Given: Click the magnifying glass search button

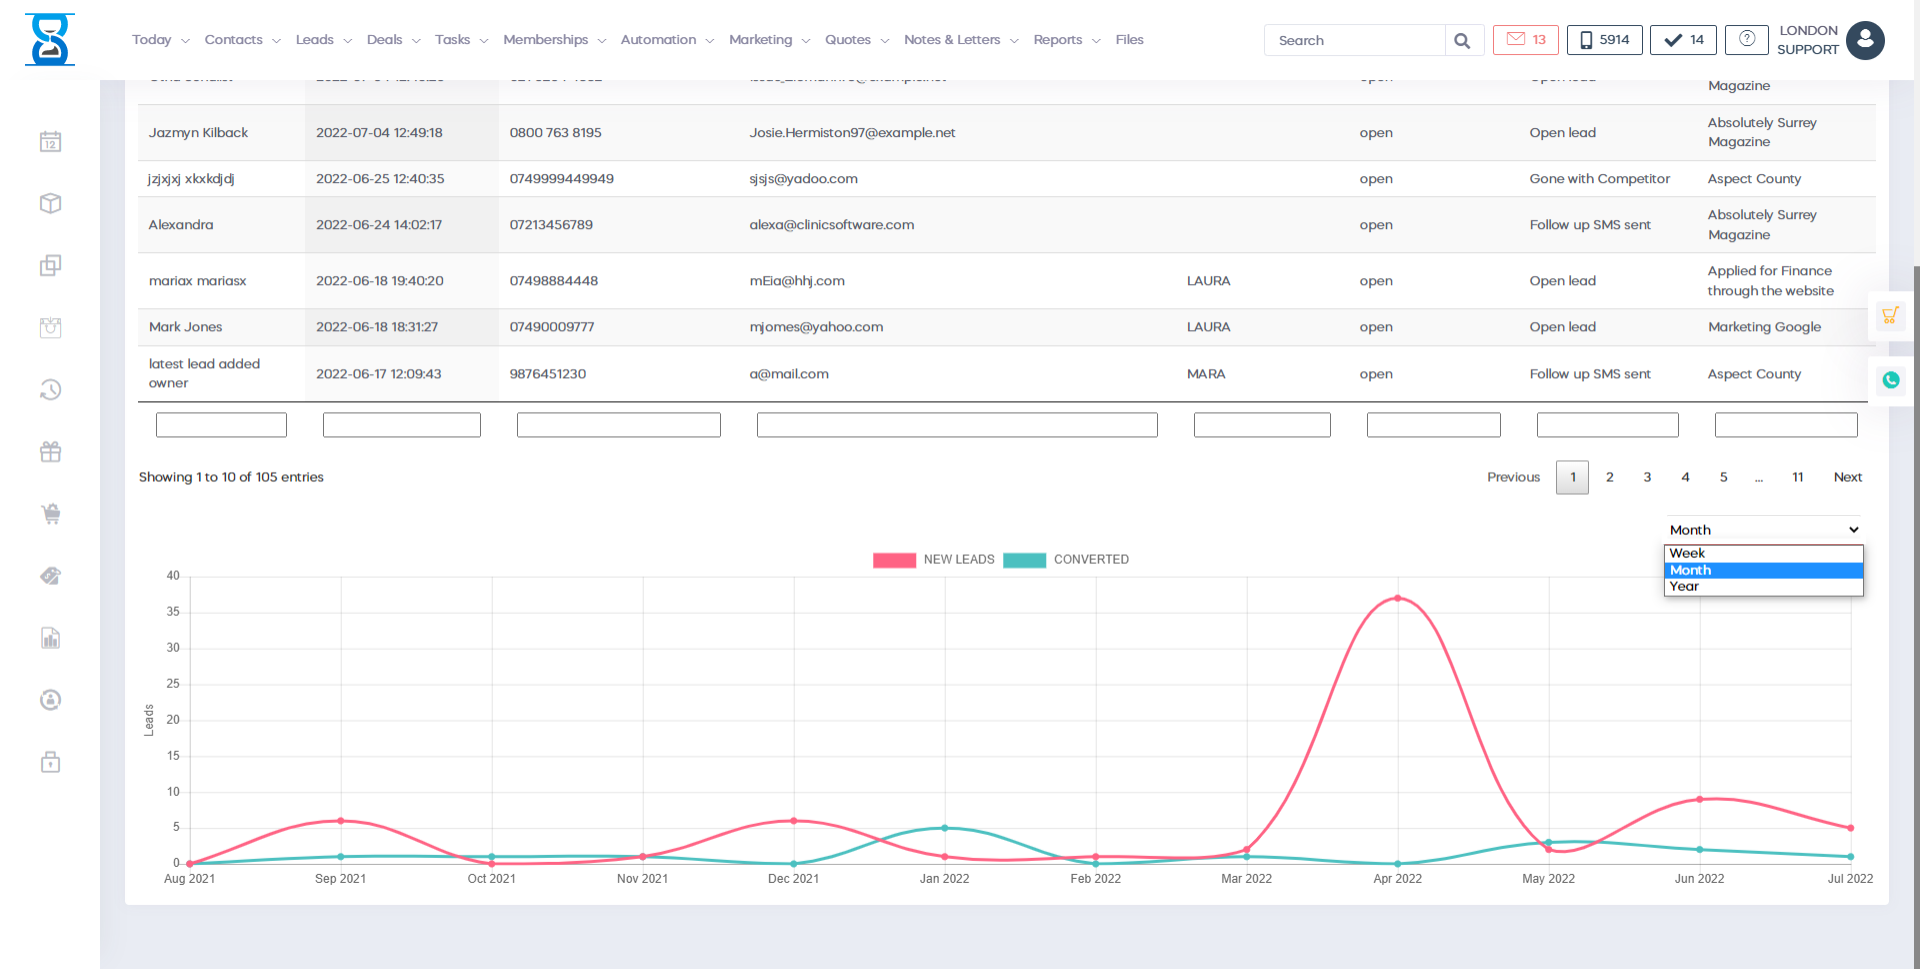Looking at the screenshot, I should click(x=1462, y=41).
